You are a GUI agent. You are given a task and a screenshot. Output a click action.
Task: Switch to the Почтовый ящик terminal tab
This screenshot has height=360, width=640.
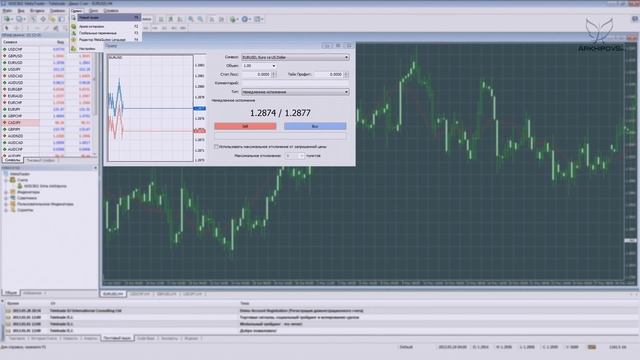point(117,338)
